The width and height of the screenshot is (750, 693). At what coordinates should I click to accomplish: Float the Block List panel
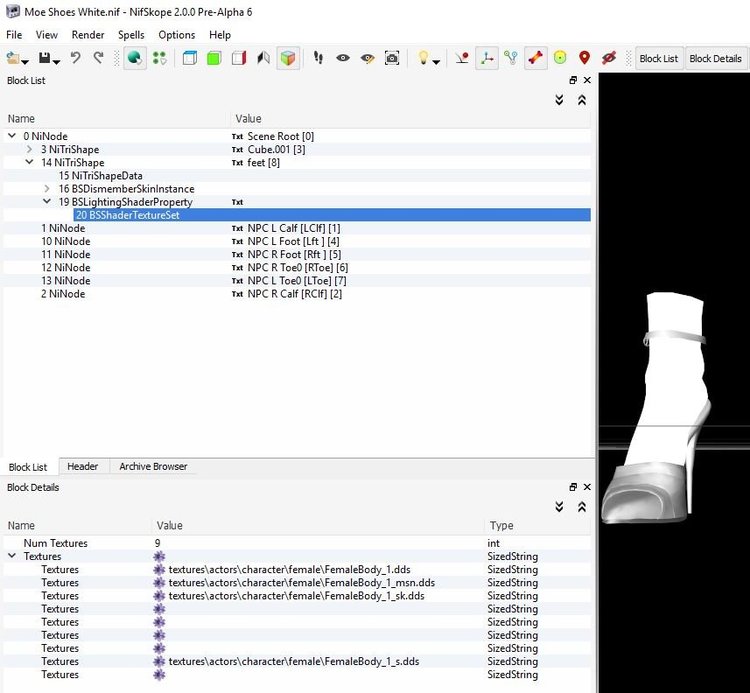click(x=573, y=80)
